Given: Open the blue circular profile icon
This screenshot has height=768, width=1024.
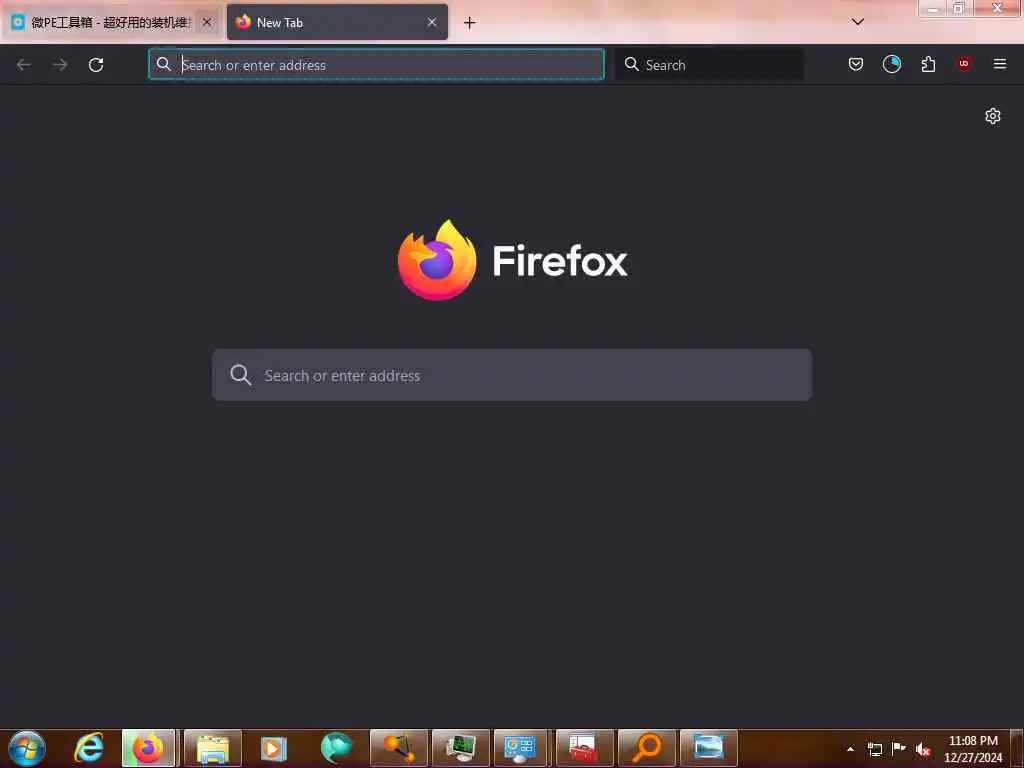Looking at the screenshot, I should pyautogui.click(x=891, y=64).
